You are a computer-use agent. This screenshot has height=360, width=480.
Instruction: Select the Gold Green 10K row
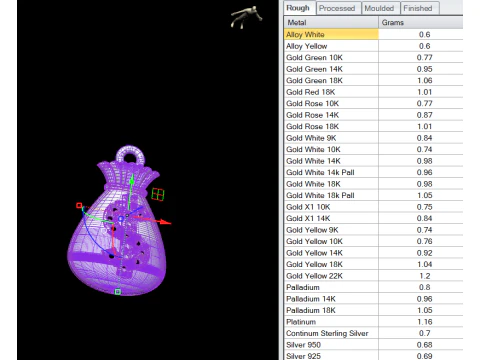(374, 57)
